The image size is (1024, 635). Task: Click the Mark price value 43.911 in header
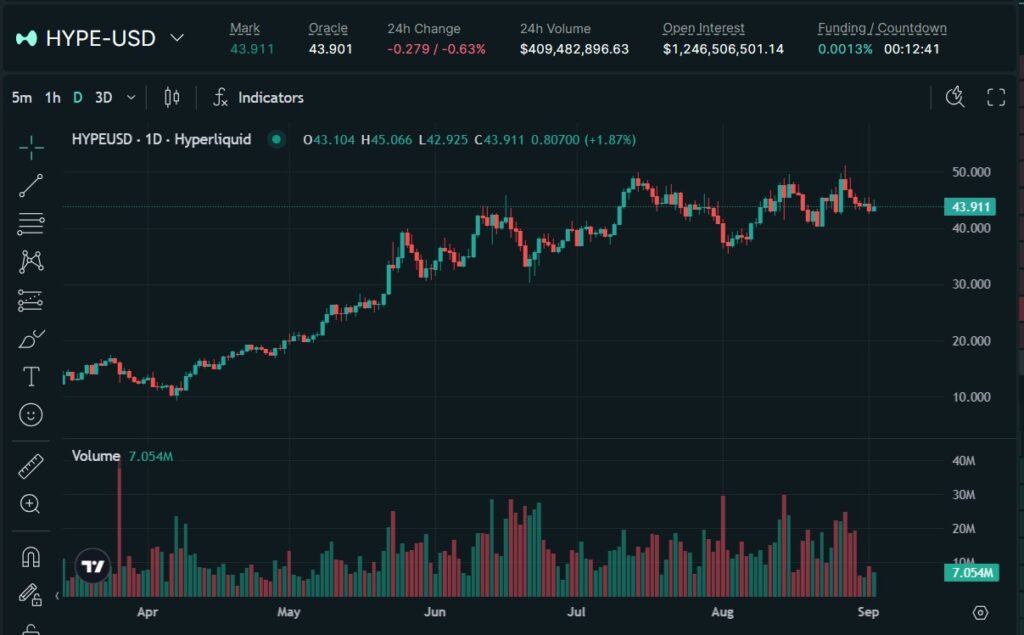pyautogui.click(x=252, y=49)
